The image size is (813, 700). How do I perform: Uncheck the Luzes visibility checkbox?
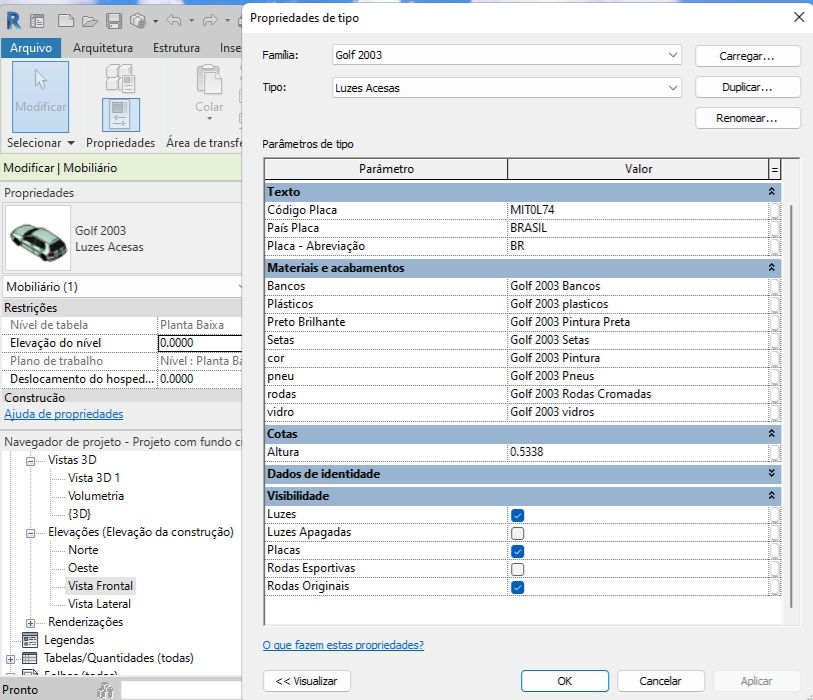pos(517,515)
